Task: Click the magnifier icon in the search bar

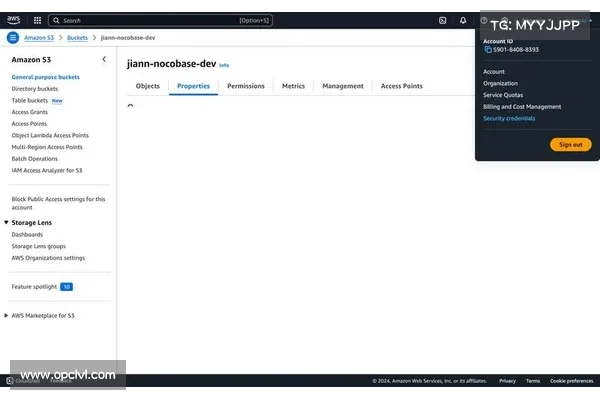Action: 56,20
